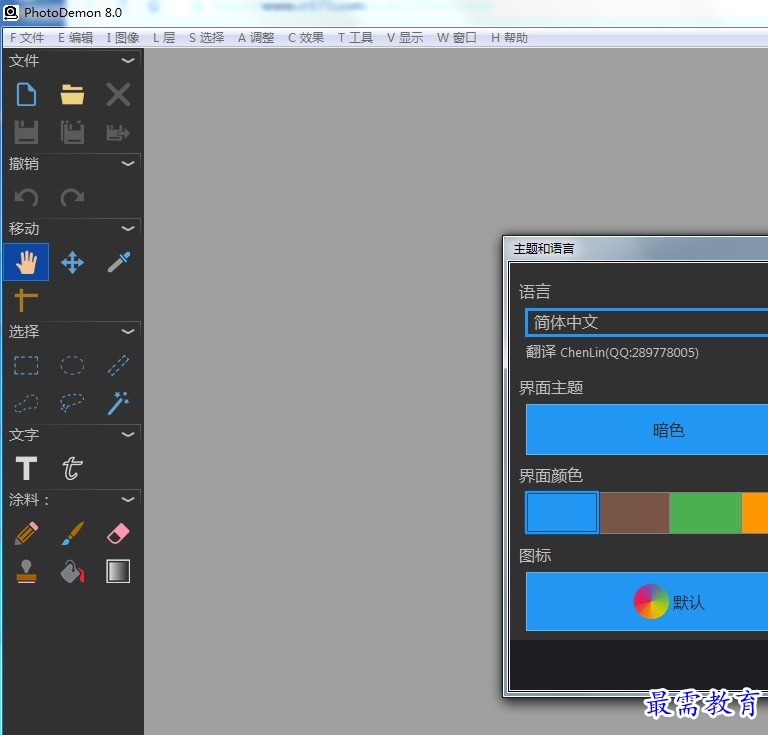The image size is (768, 735).
Task: Collapse the 文件 toolbox section
Action: 128,61
